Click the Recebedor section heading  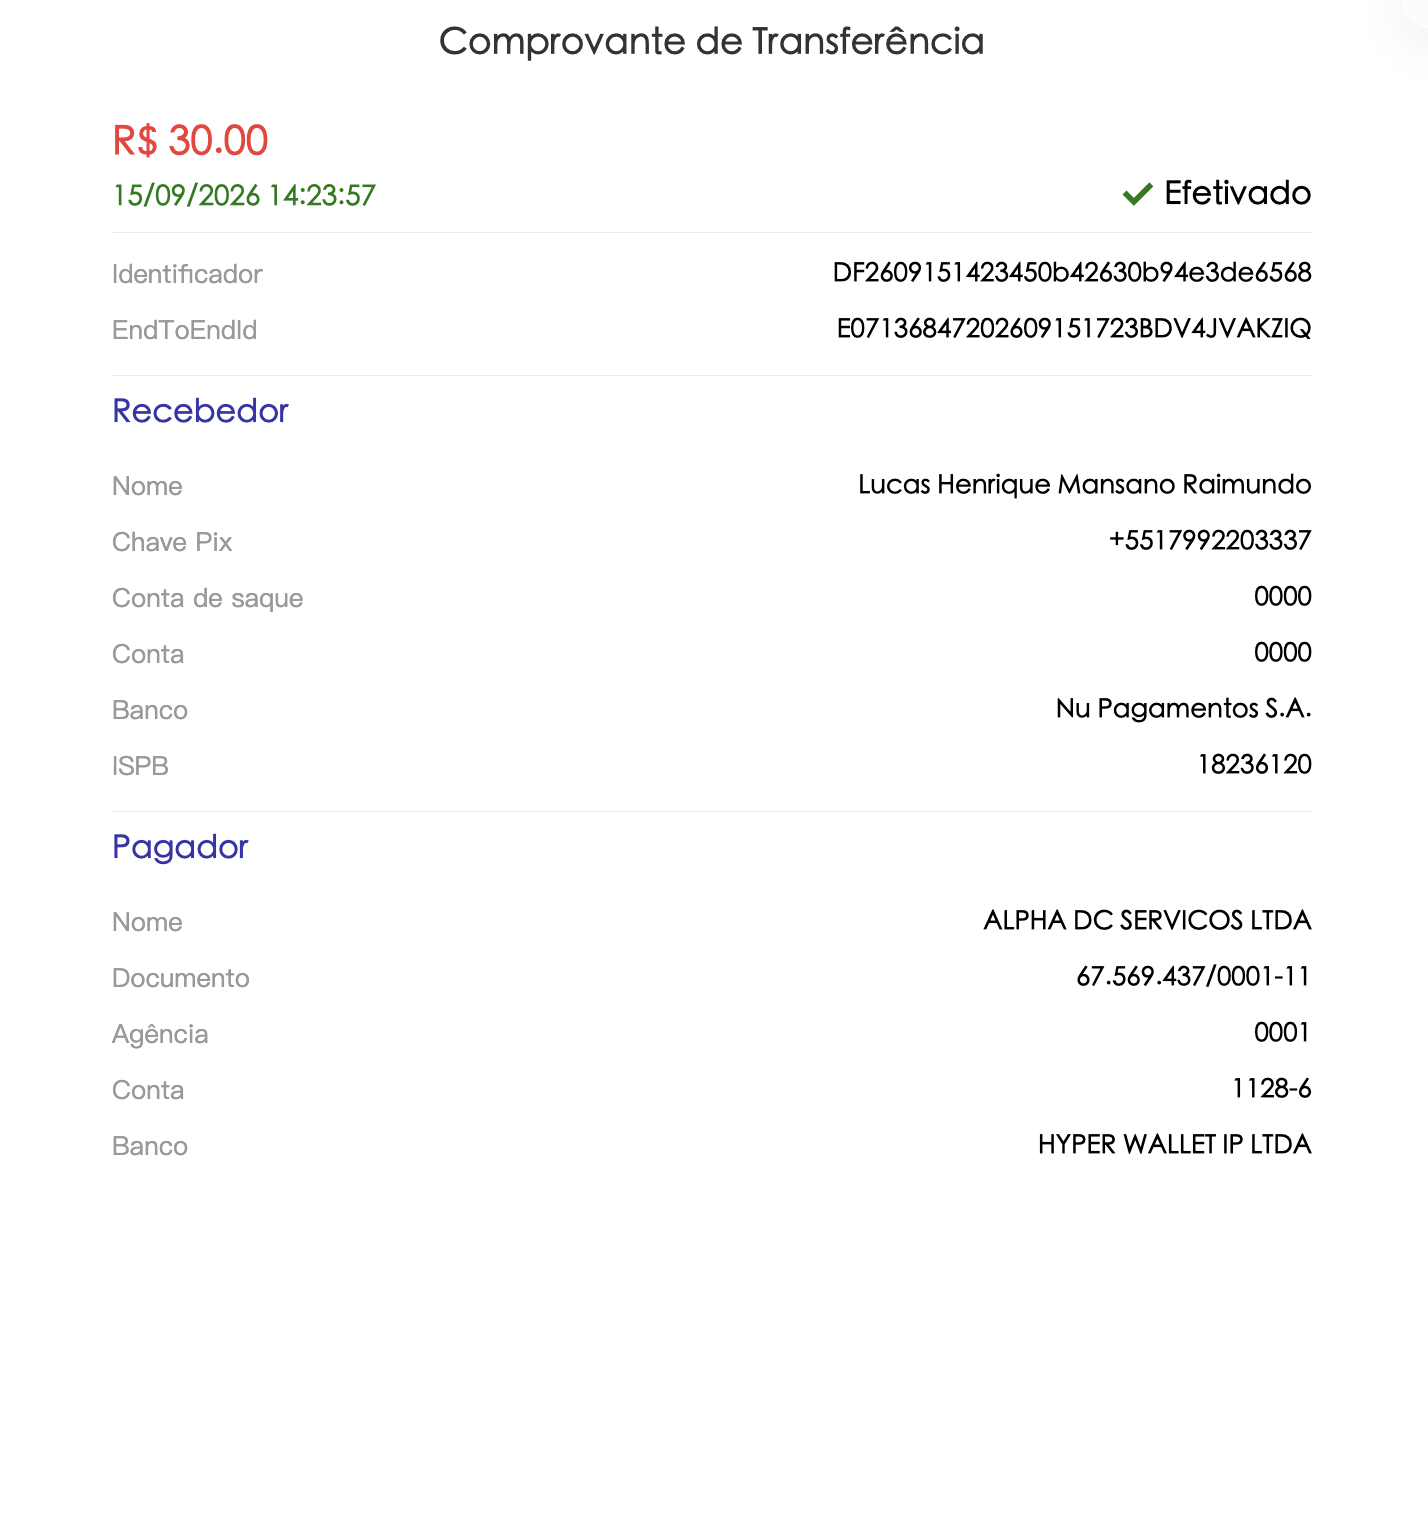click(200, 411)
